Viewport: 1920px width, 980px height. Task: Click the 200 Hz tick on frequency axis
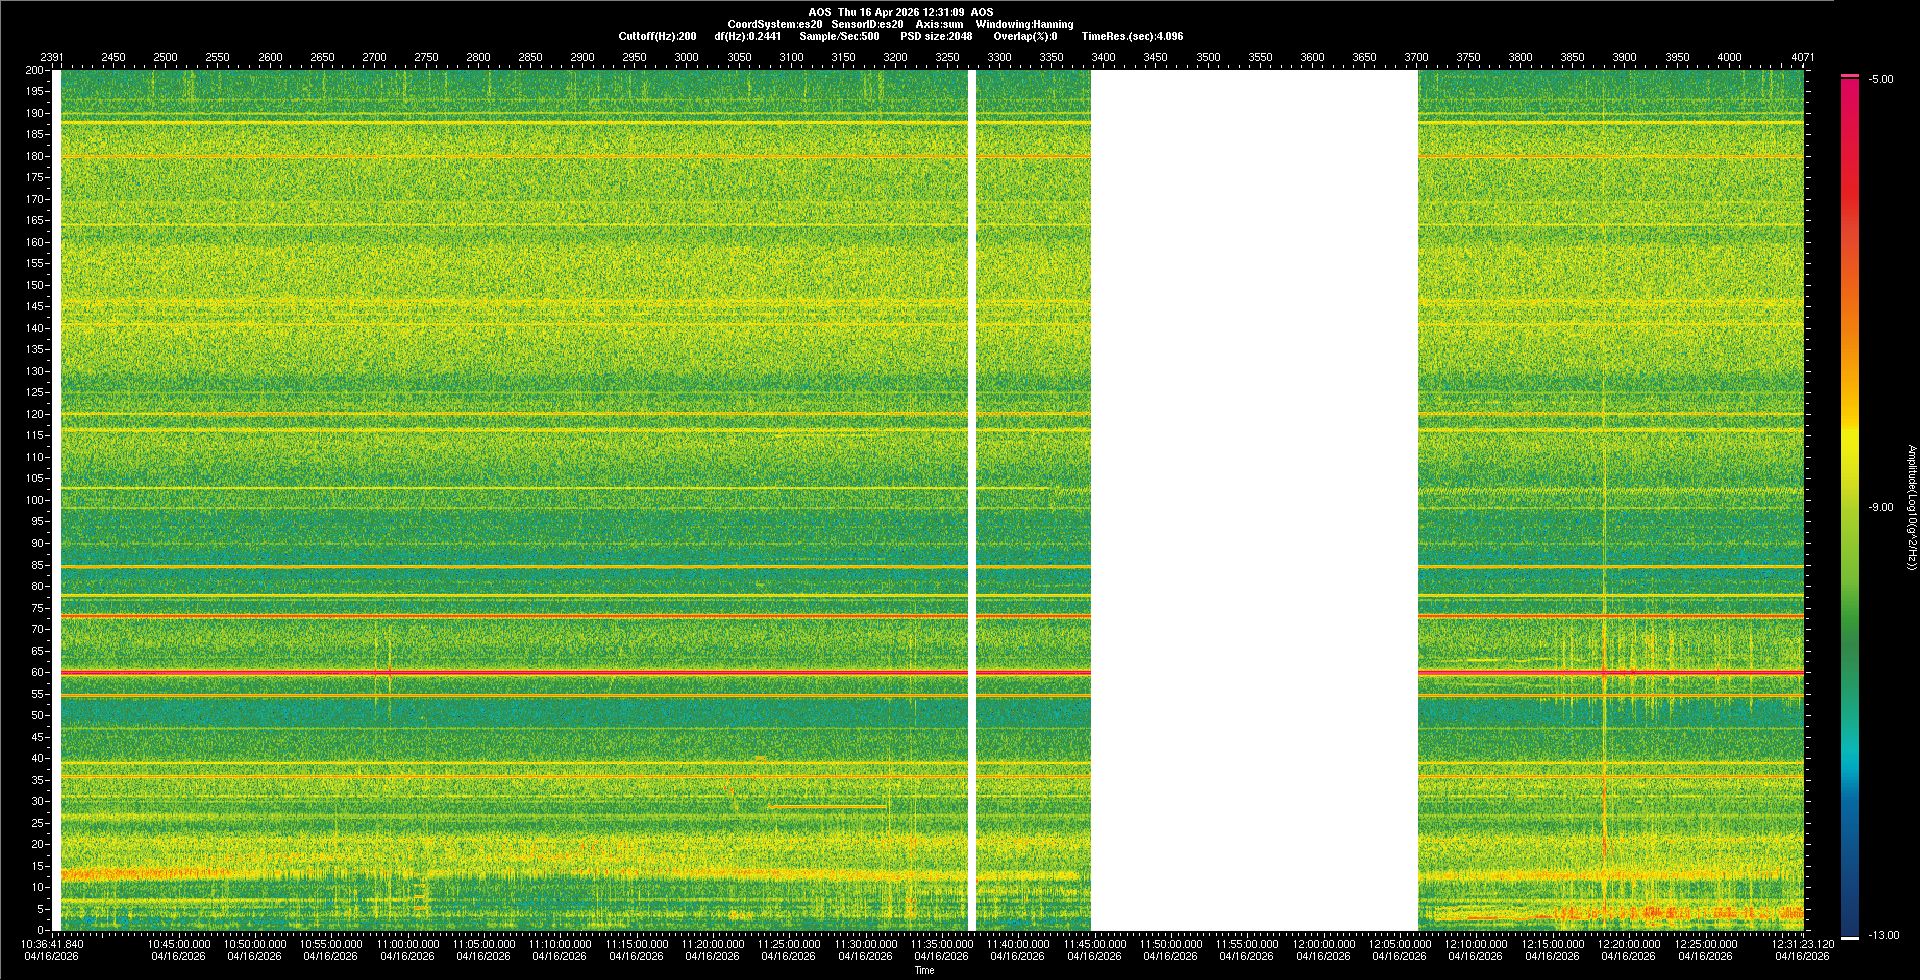click(x=34, y=70)
